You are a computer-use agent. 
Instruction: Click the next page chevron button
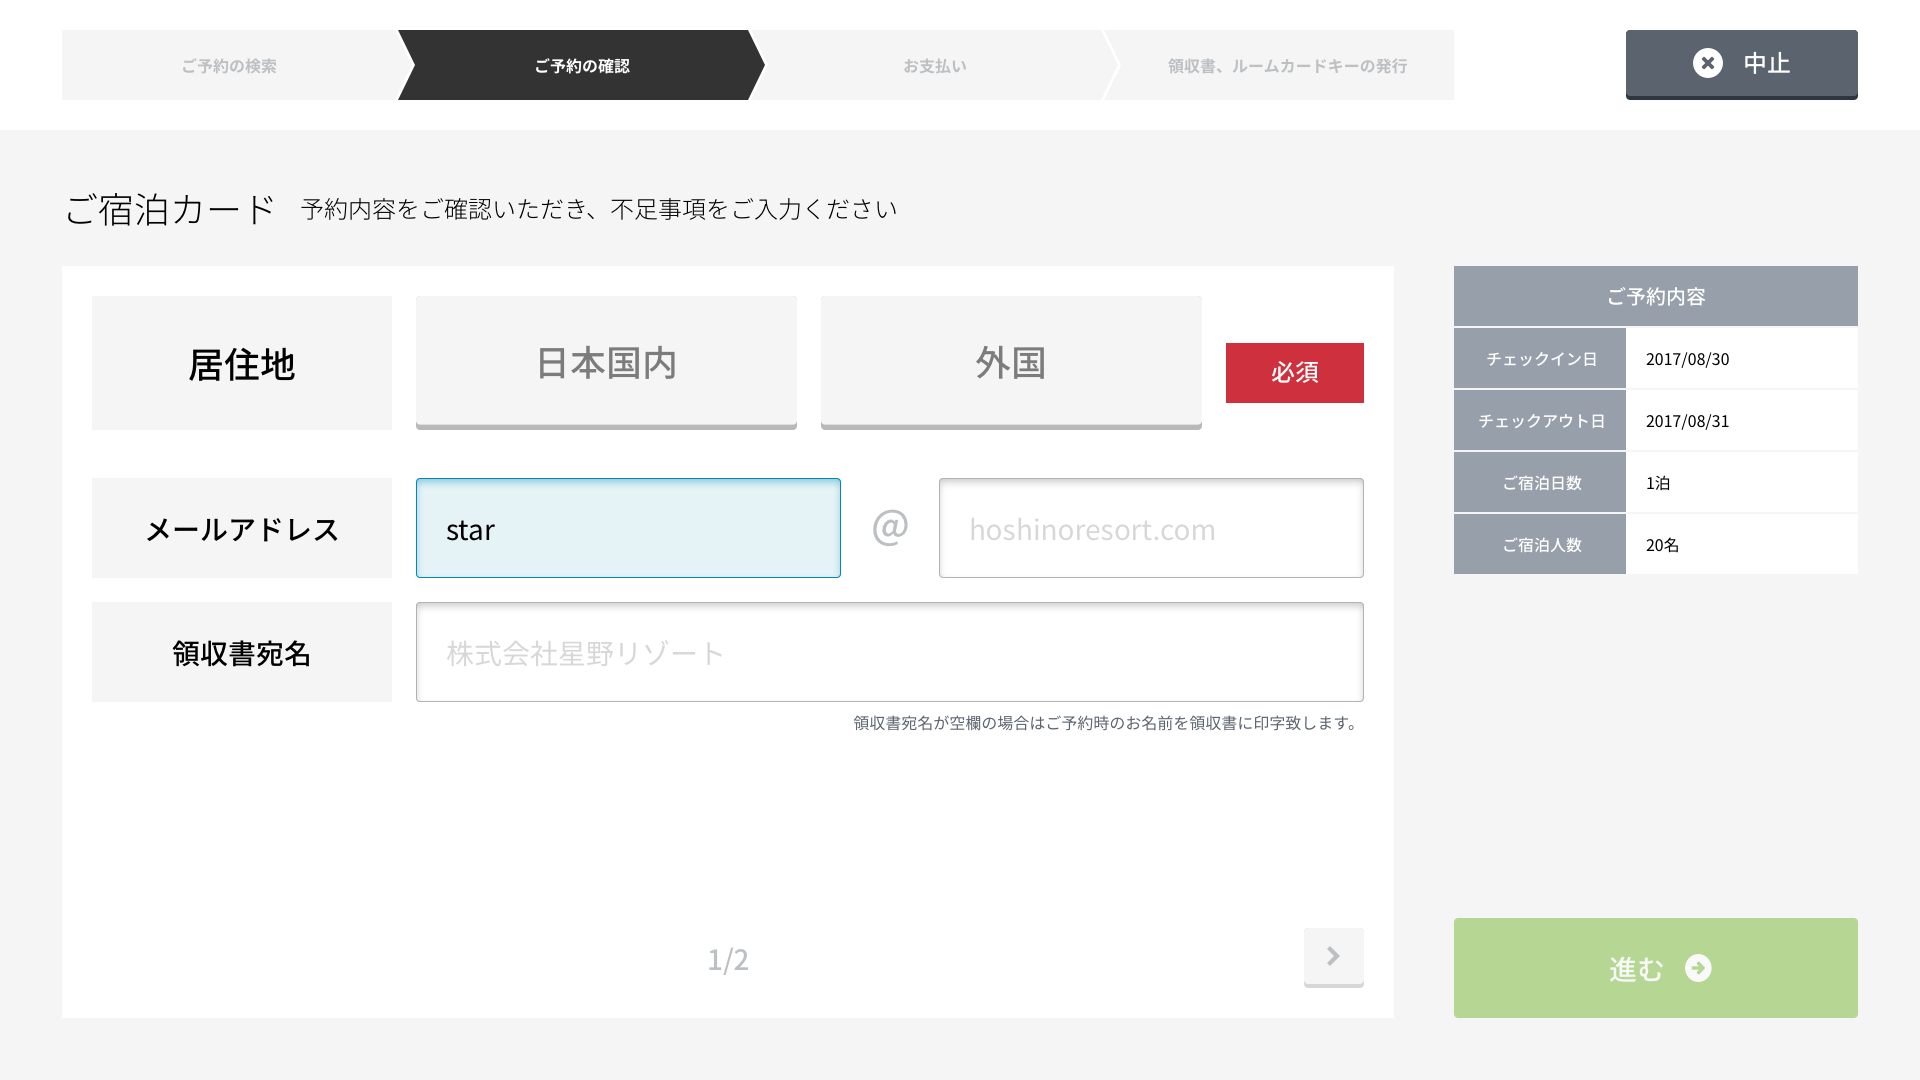1333,956
